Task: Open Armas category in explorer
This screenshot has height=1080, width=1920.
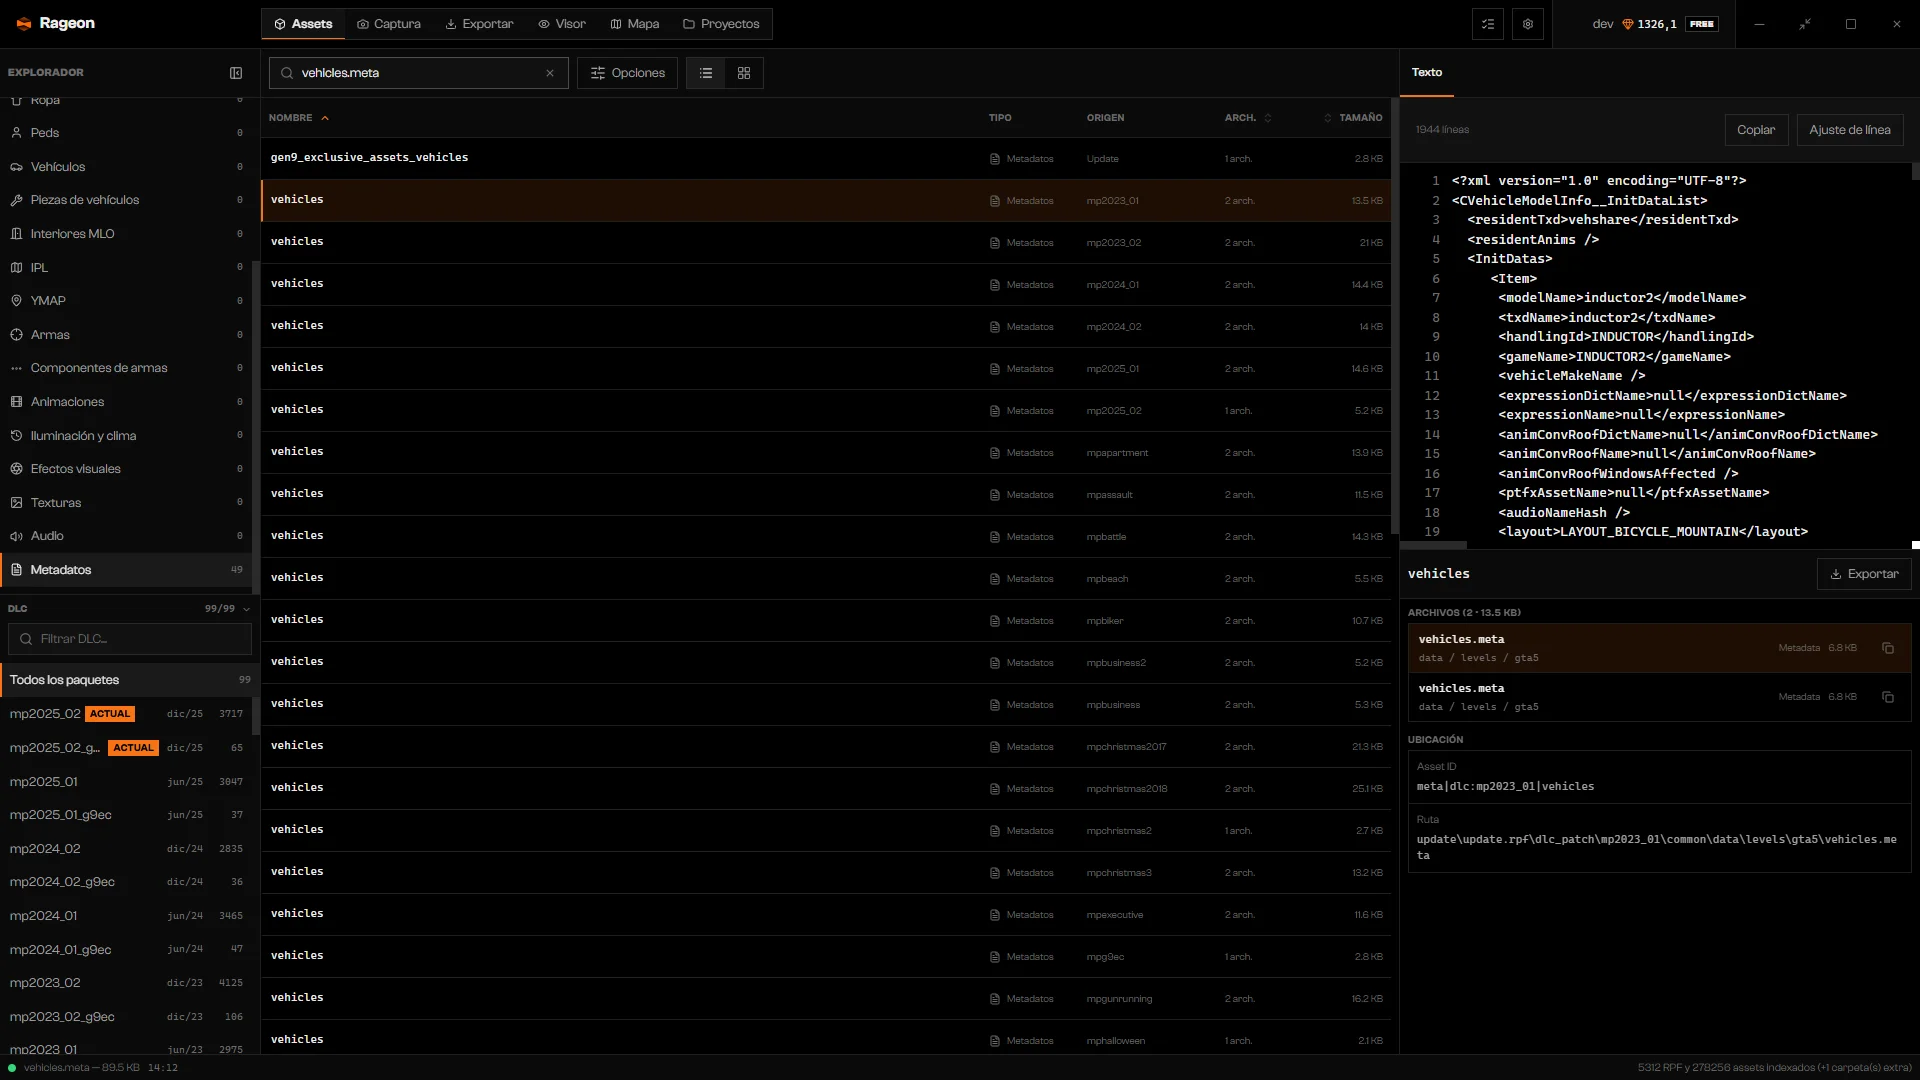Action: [x=126, y=335]
